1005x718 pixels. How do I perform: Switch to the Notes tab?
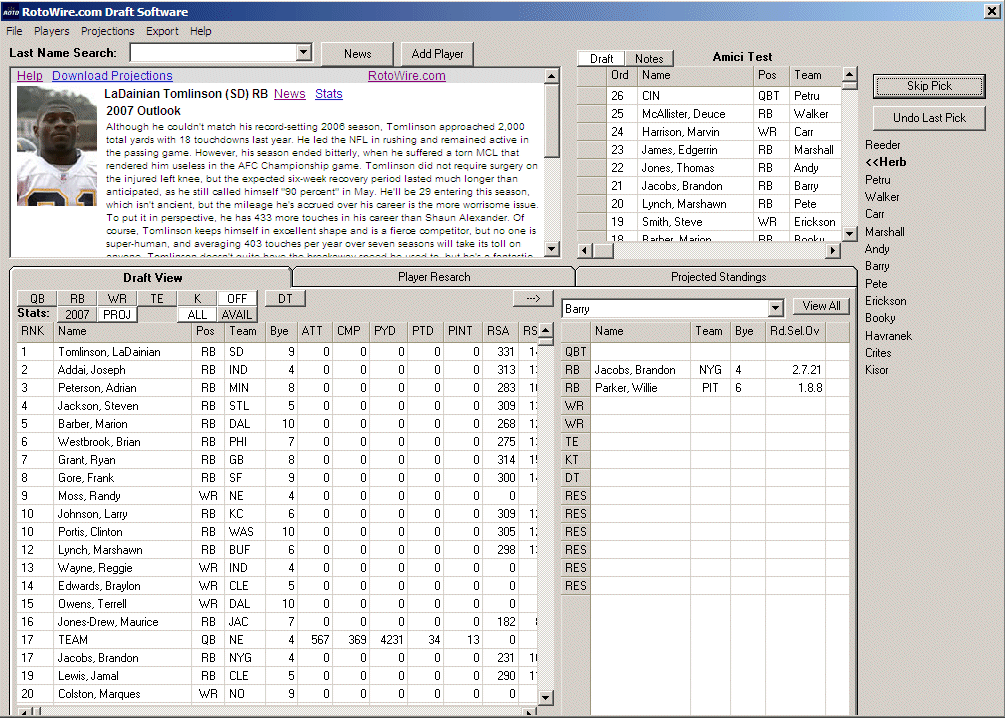tap(649, 58)
